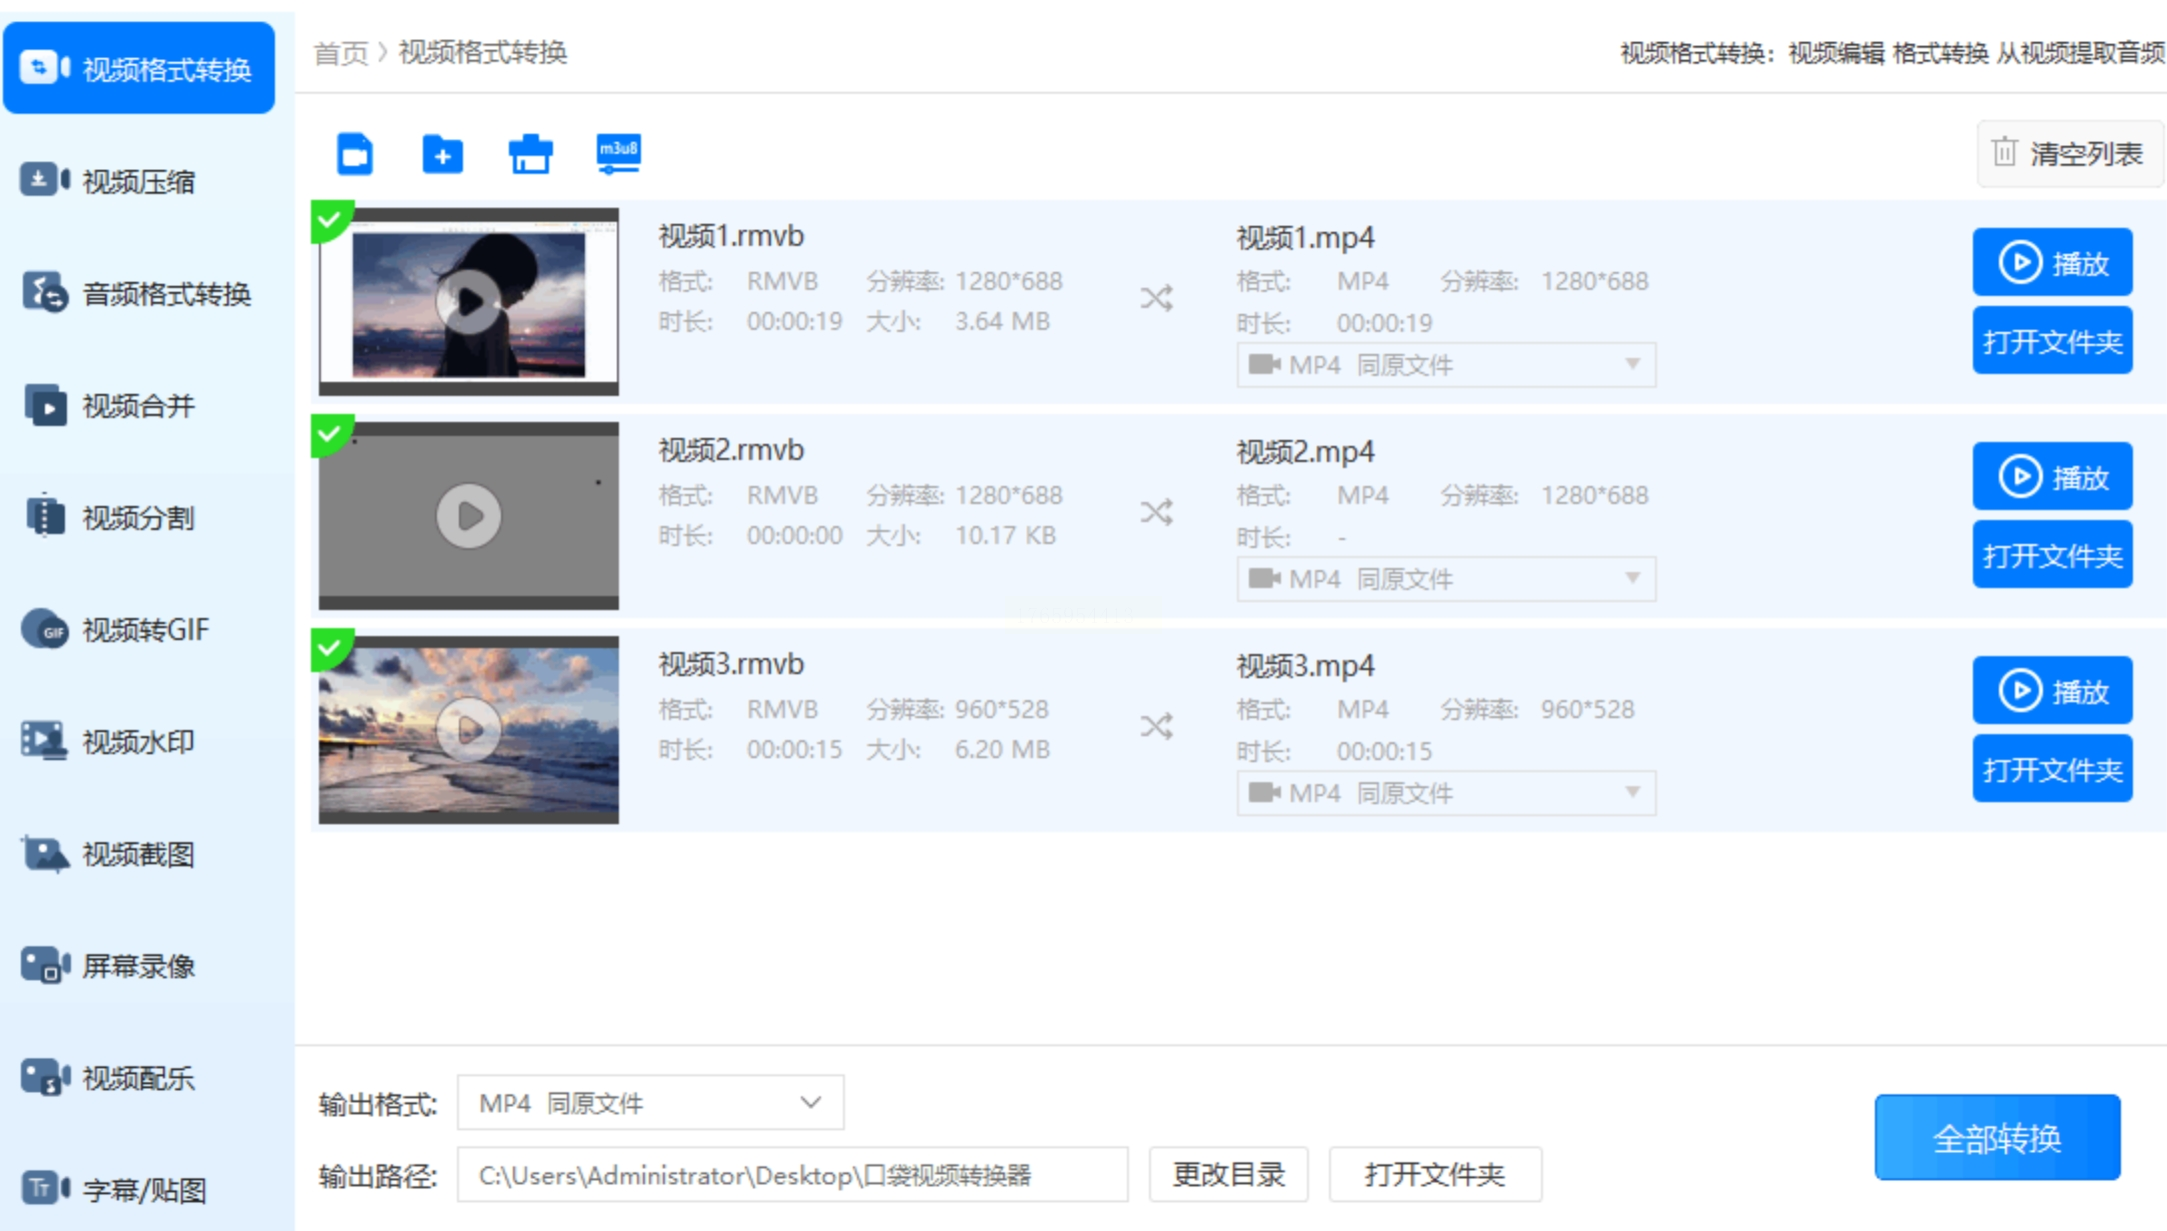Click the trash icon in 清空列表
This screenshot has width=2167, height=1231.
point(2004,153)
